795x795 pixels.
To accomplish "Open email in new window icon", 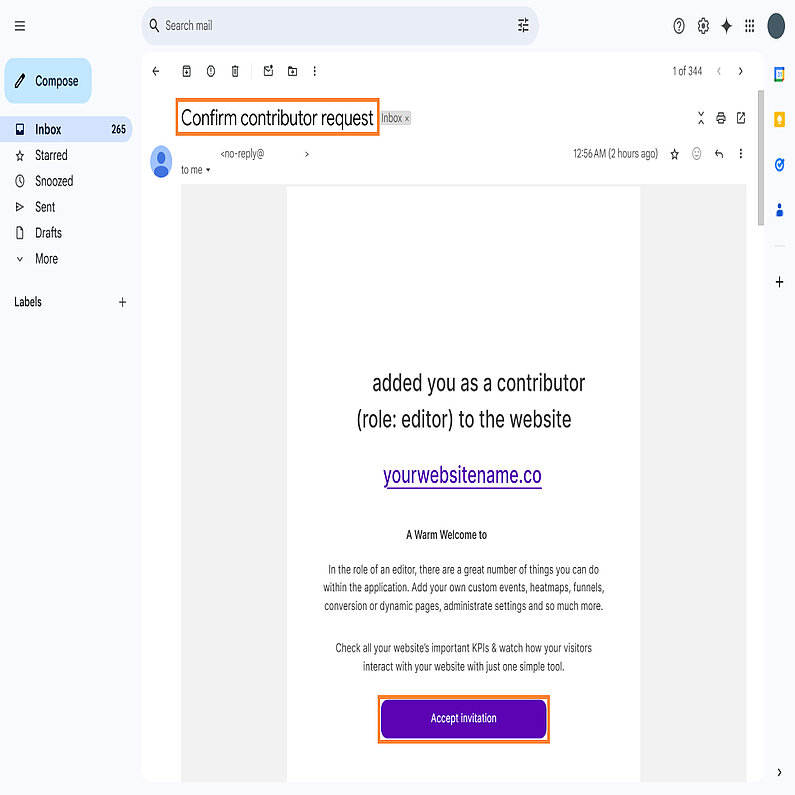I will 741,118.
